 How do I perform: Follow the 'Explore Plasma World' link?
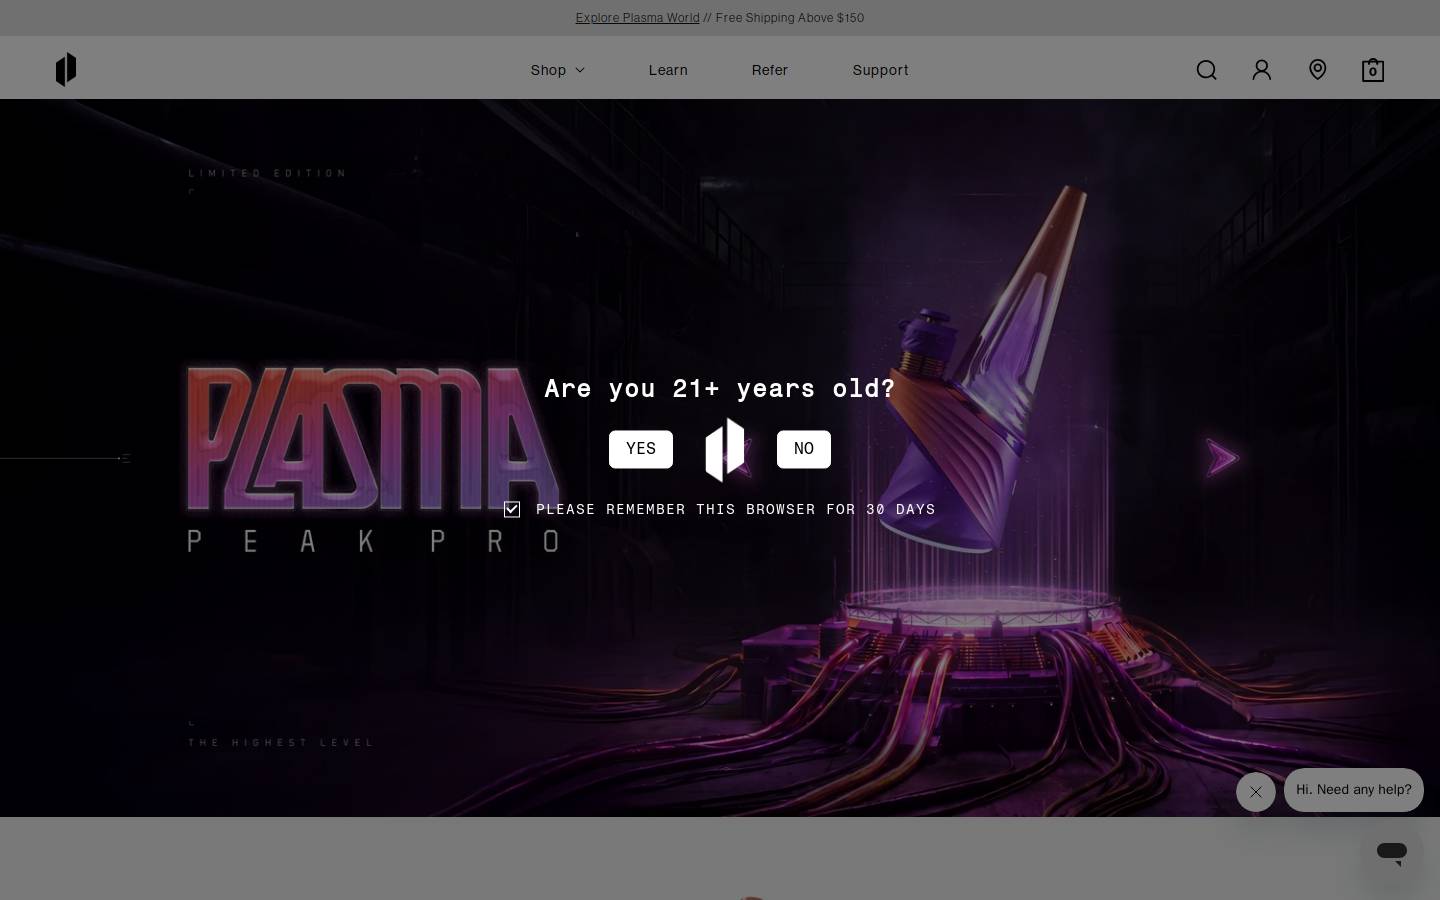[637, 18]
